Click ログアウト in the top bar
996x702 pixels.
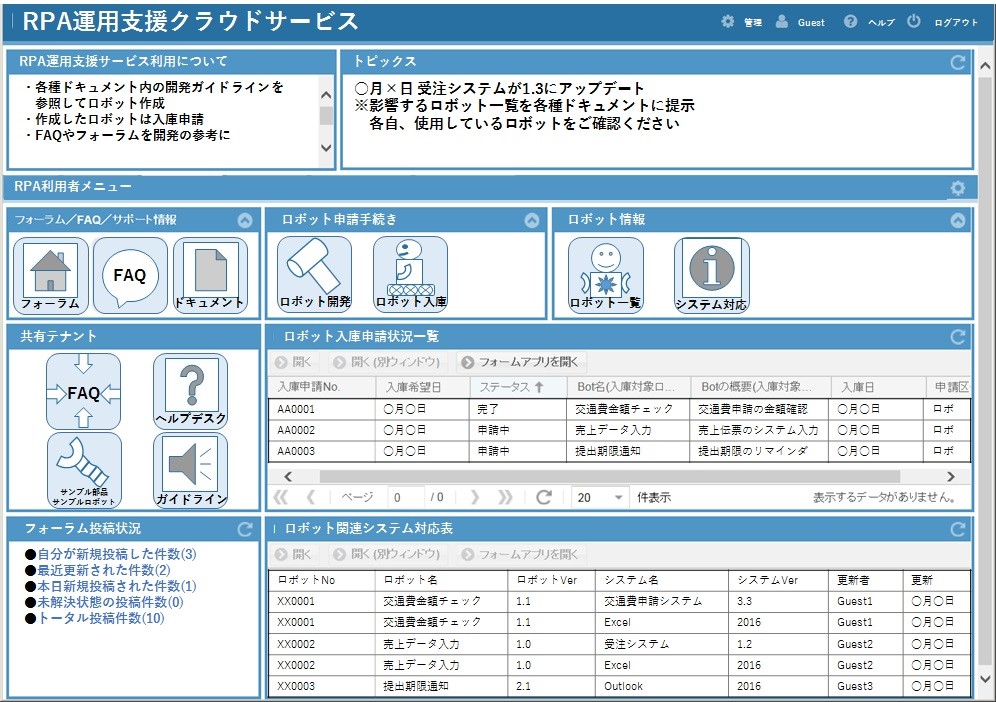pos(945,22)
